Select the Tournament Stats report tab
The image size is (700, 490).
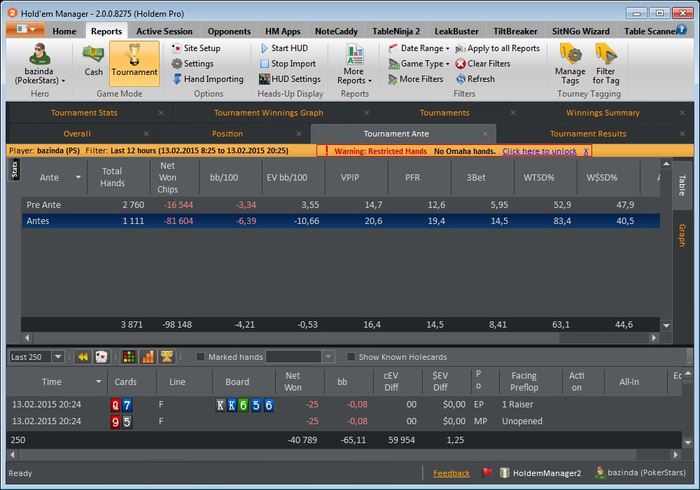(84, 113)
